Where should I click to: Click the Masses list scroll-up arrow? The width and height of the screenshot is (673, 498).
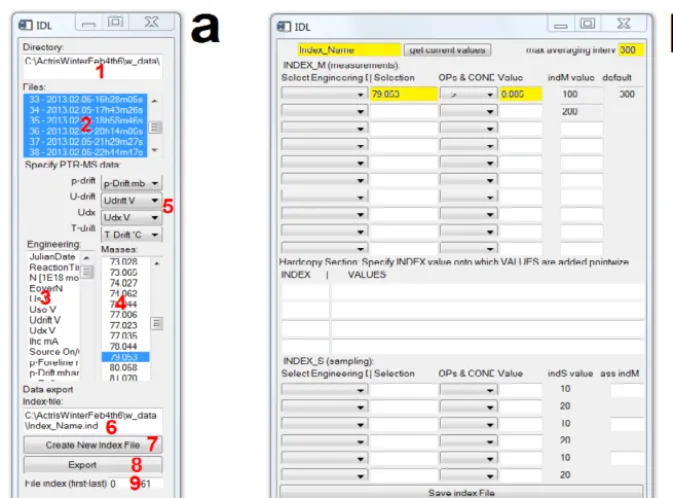[x=157, y=263]
